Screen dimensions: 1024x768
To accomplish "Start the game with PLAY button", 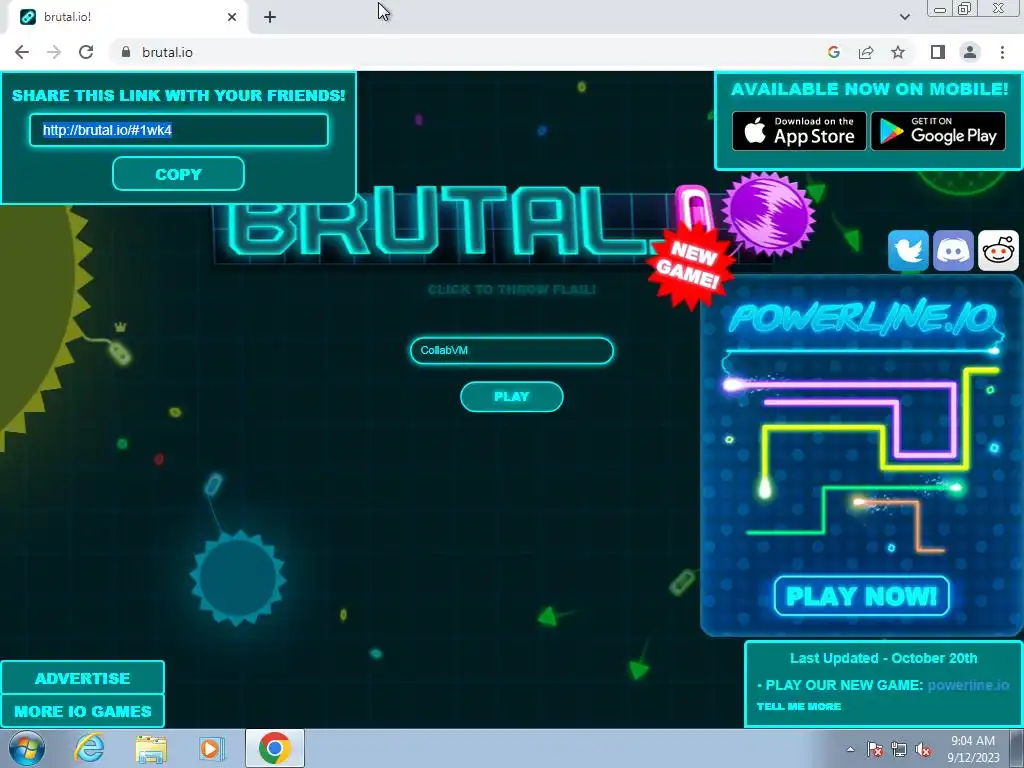I will click(x=511, y=397).
